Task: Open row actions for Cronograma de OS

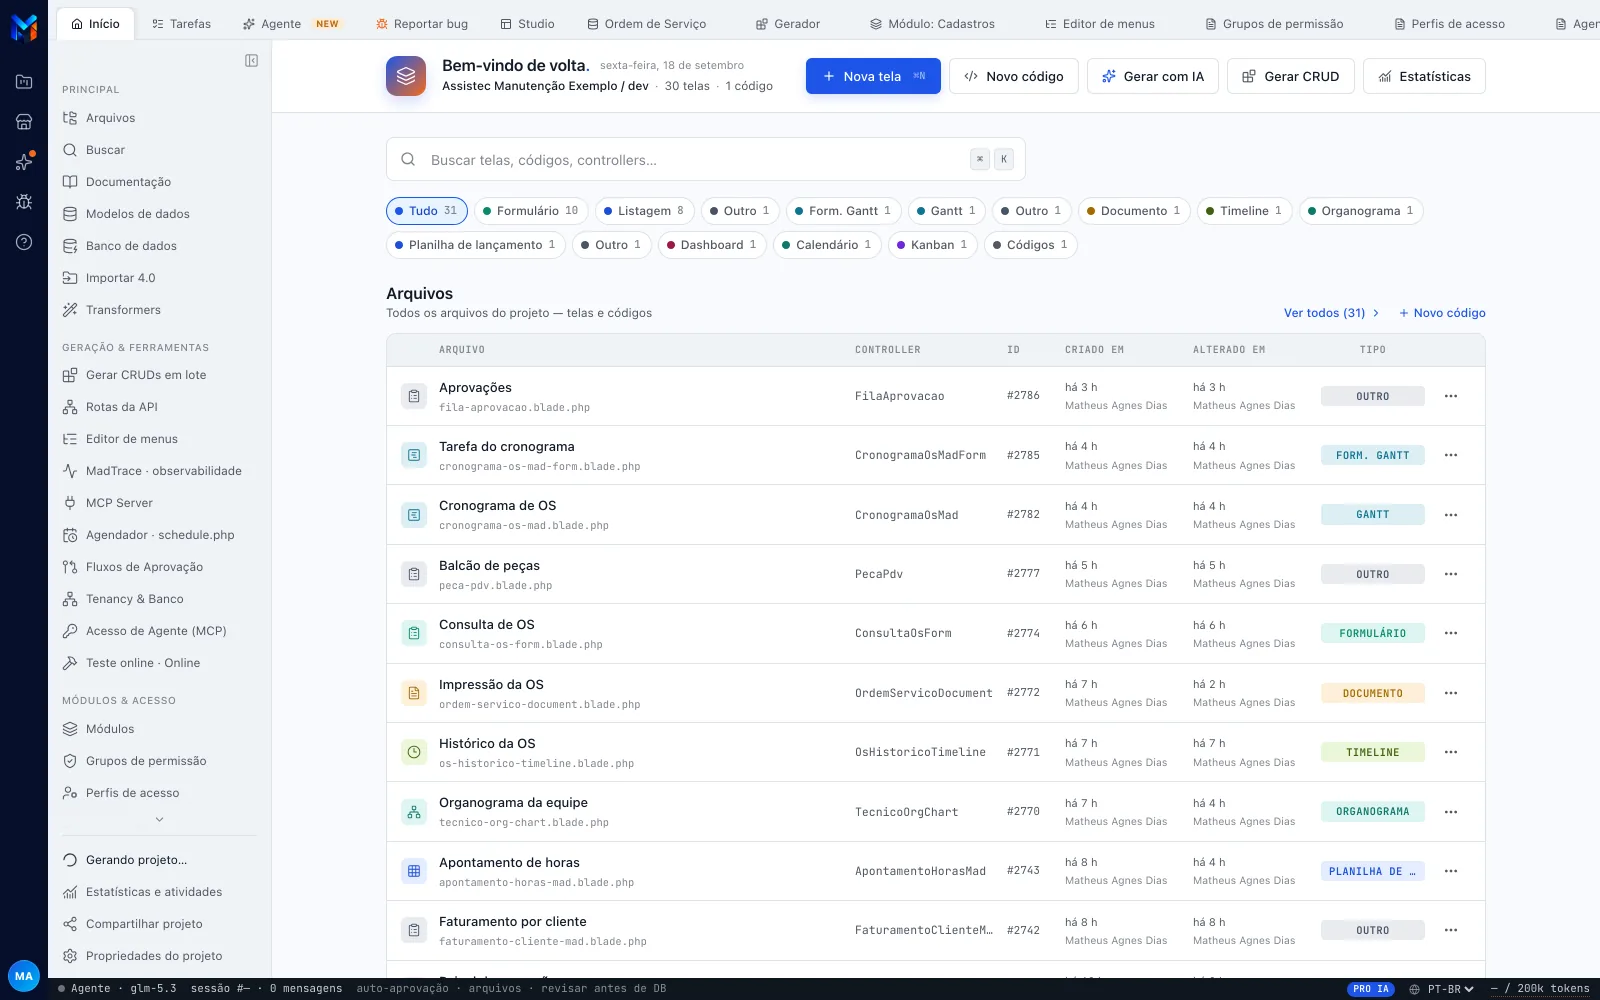Action: coord(1451,515)
